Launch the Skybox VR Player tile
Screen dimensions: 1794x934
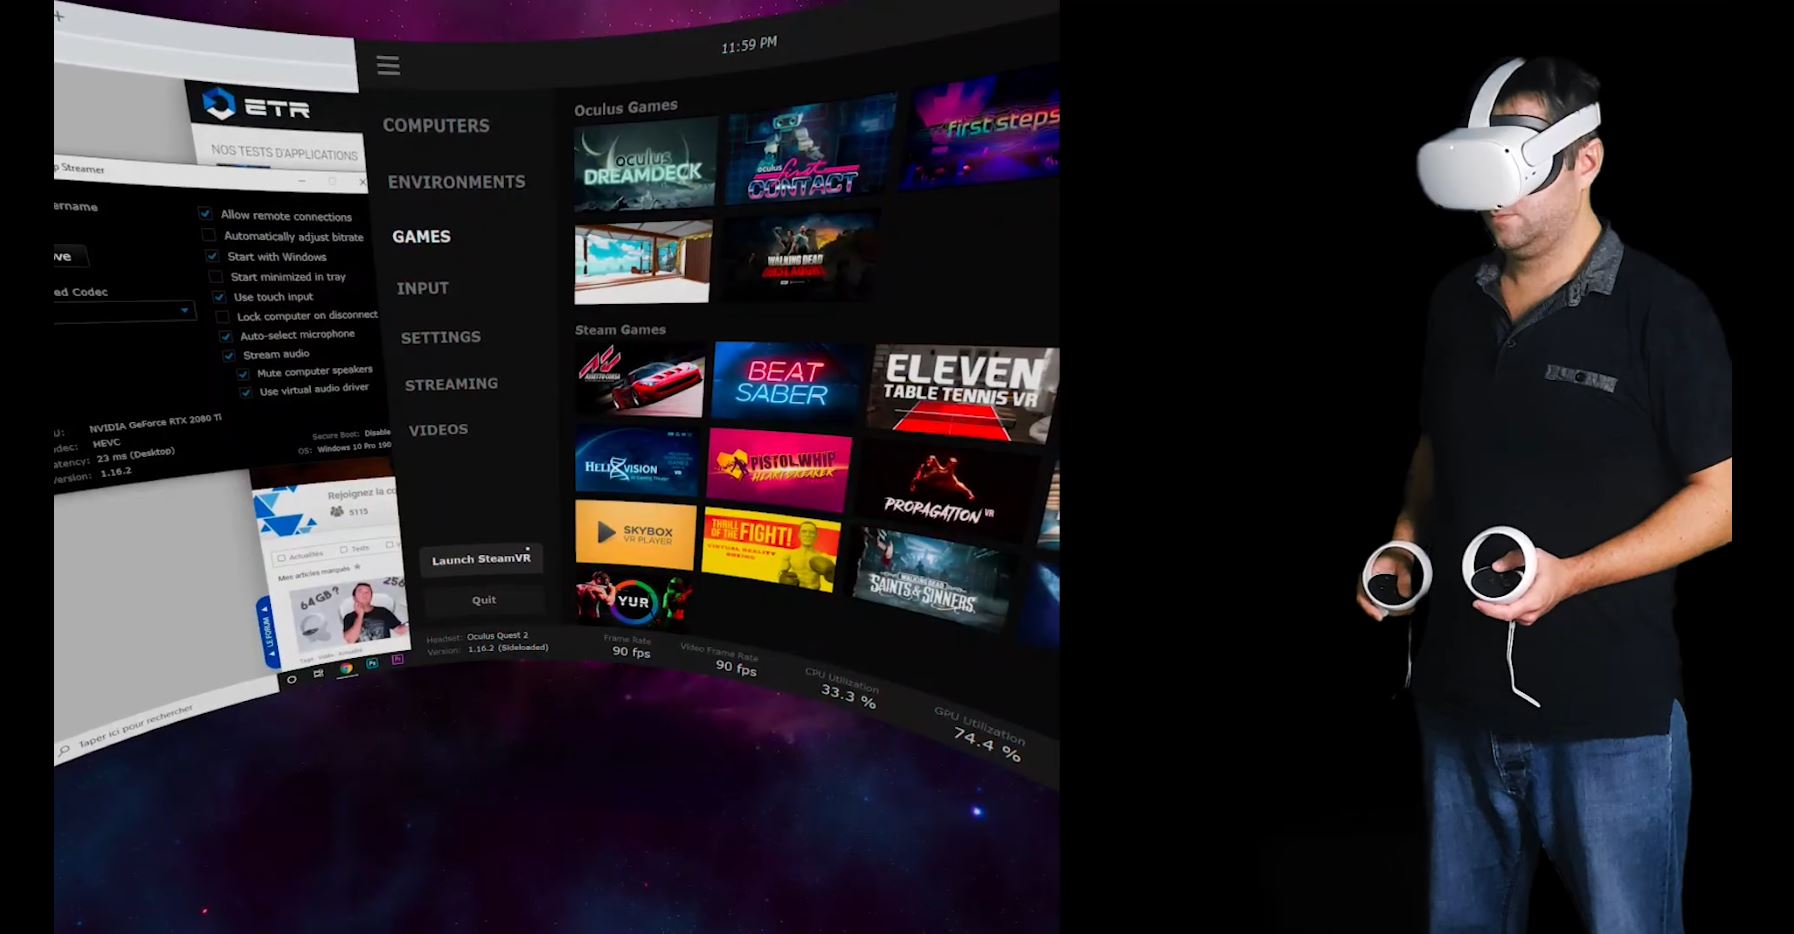coord(634,535)
